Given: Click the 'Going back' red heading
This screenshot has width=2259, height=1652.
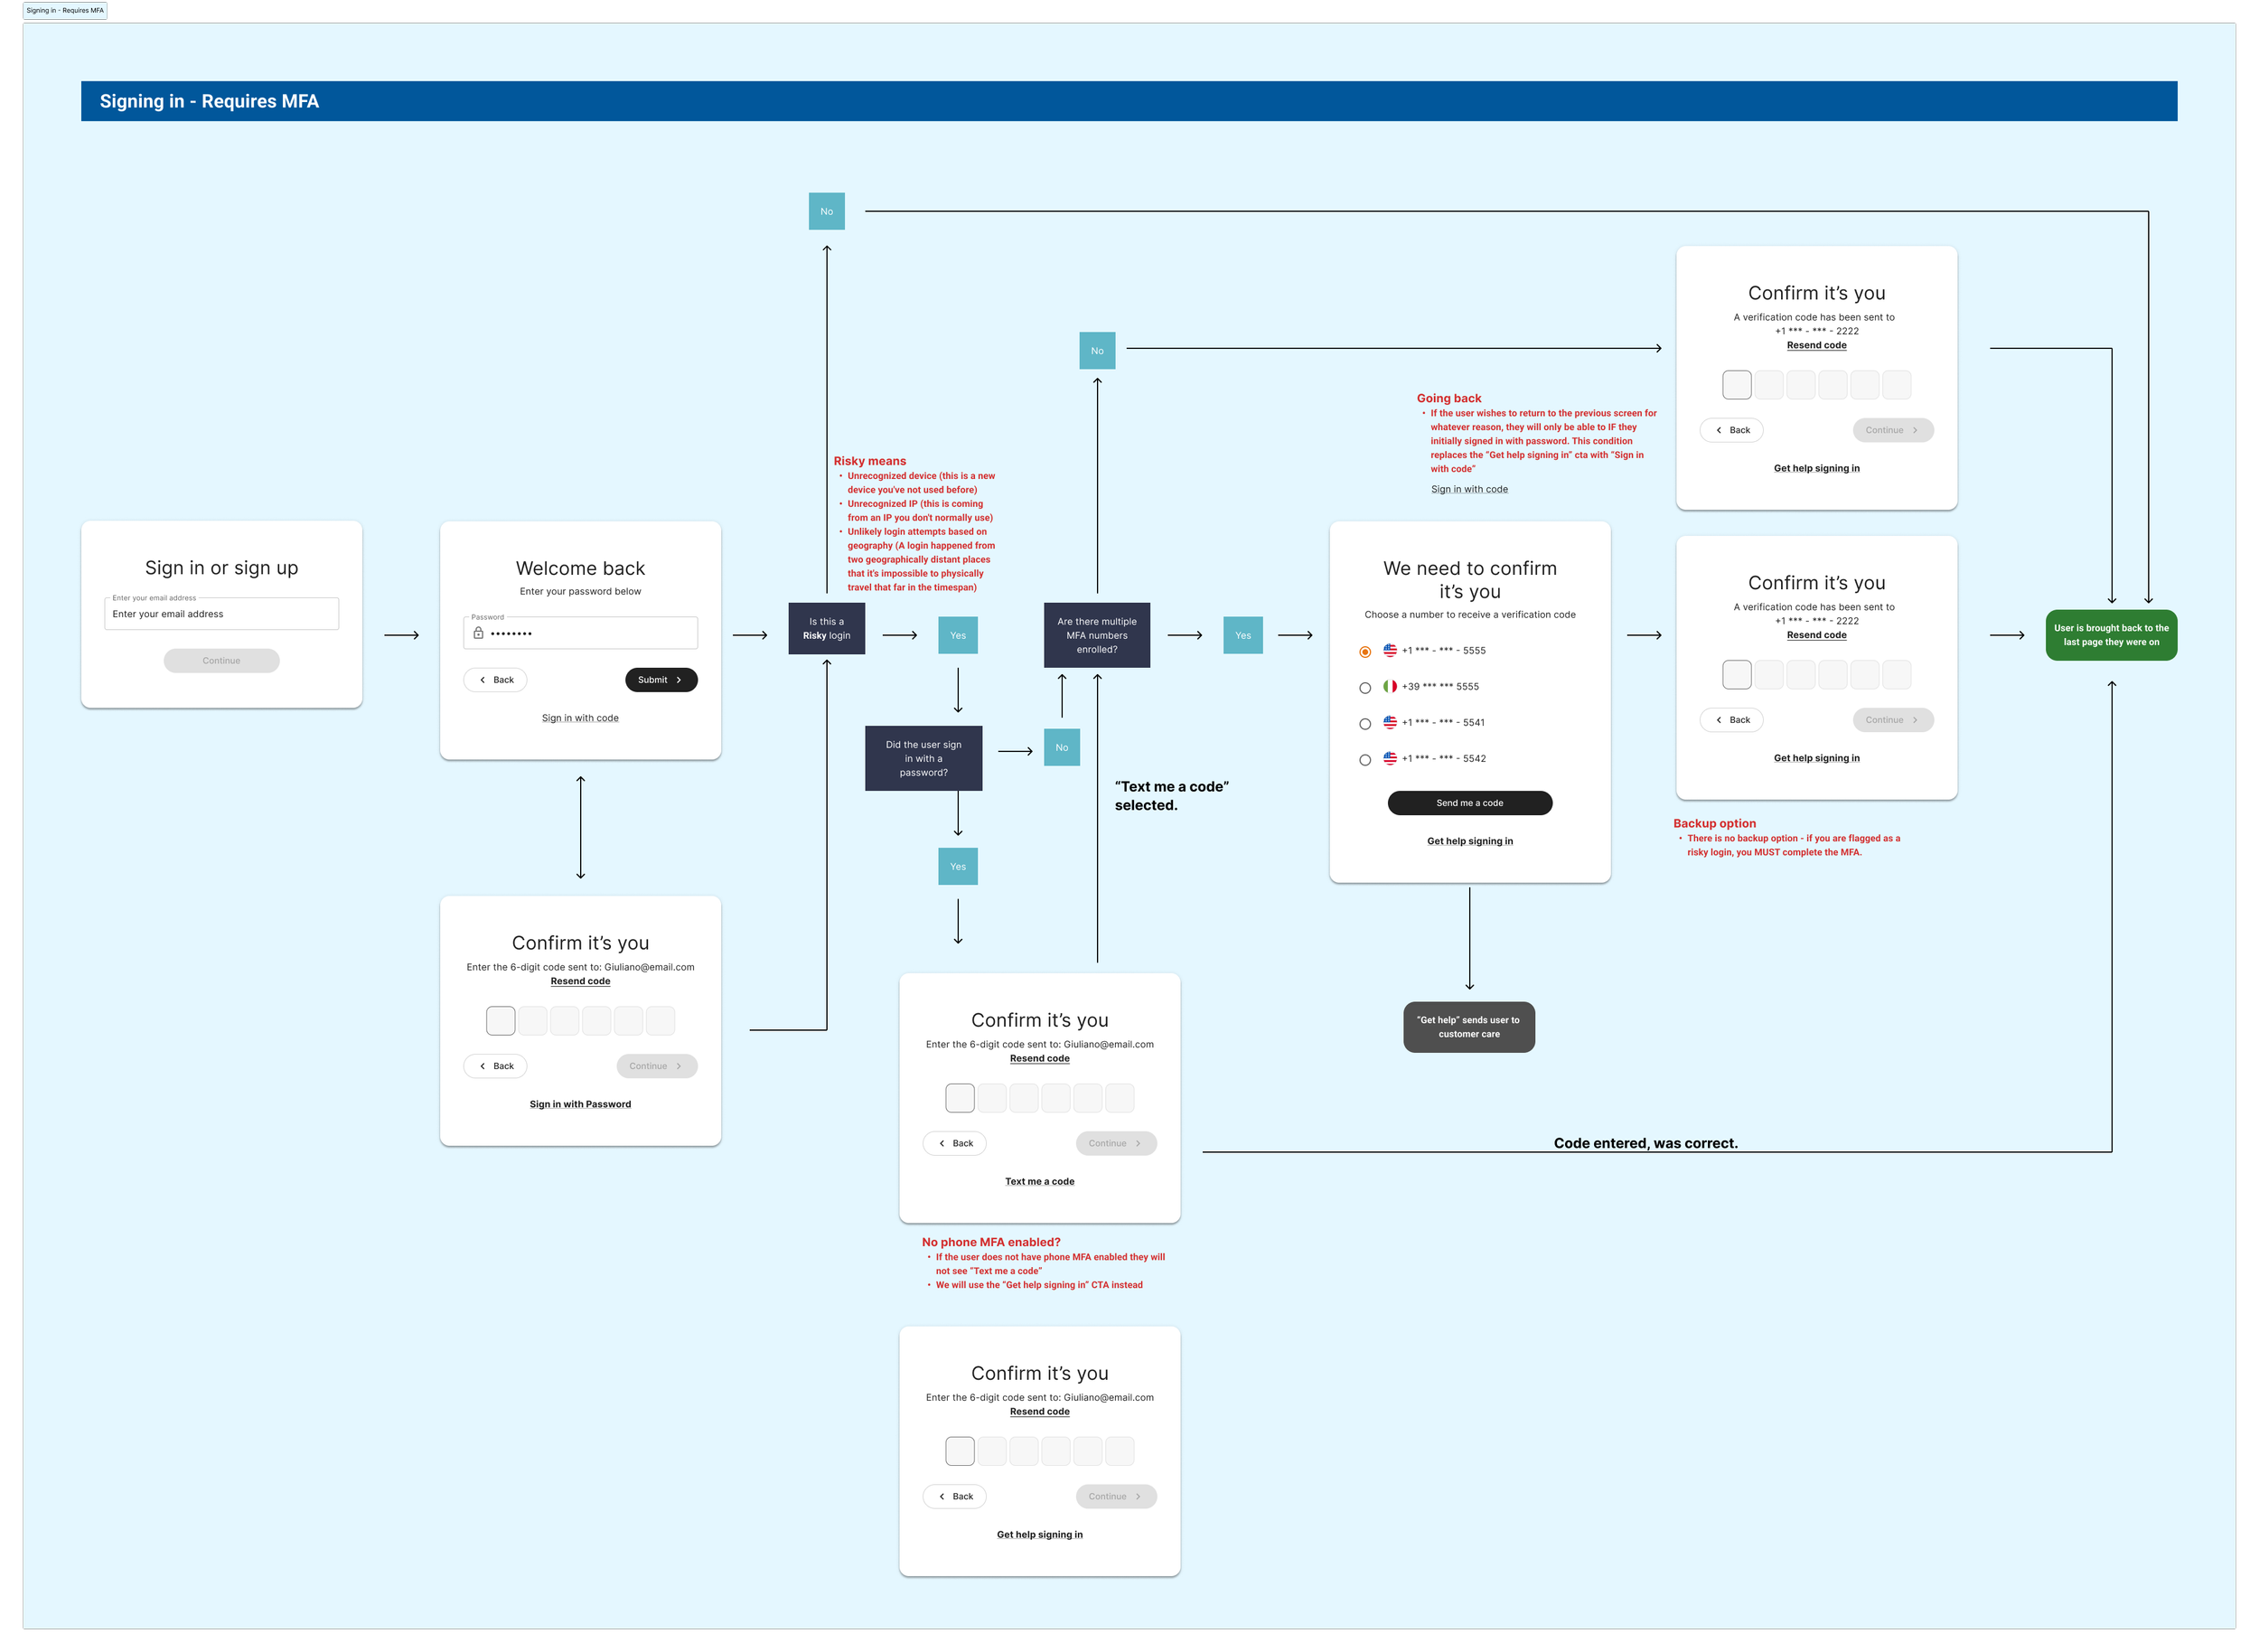Looking at the screenshot, I should click(x=1448, y=398).
